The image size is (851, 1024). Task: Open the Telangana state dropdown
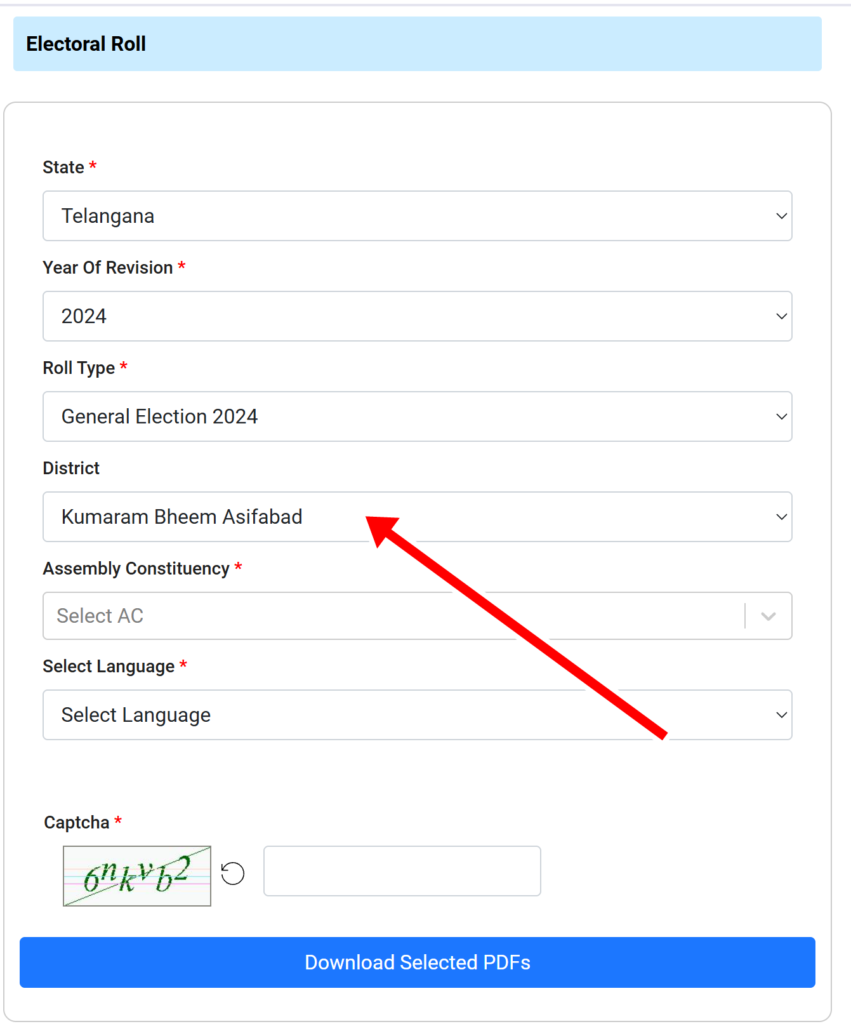pos(417,216)
